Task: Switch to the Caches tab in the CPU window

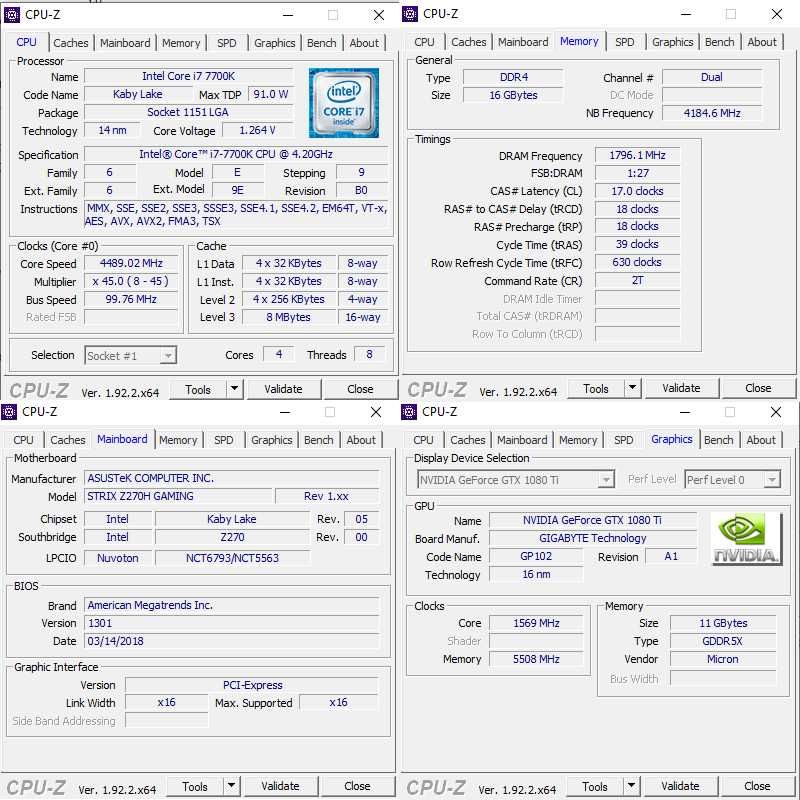Action: point(70,43)
